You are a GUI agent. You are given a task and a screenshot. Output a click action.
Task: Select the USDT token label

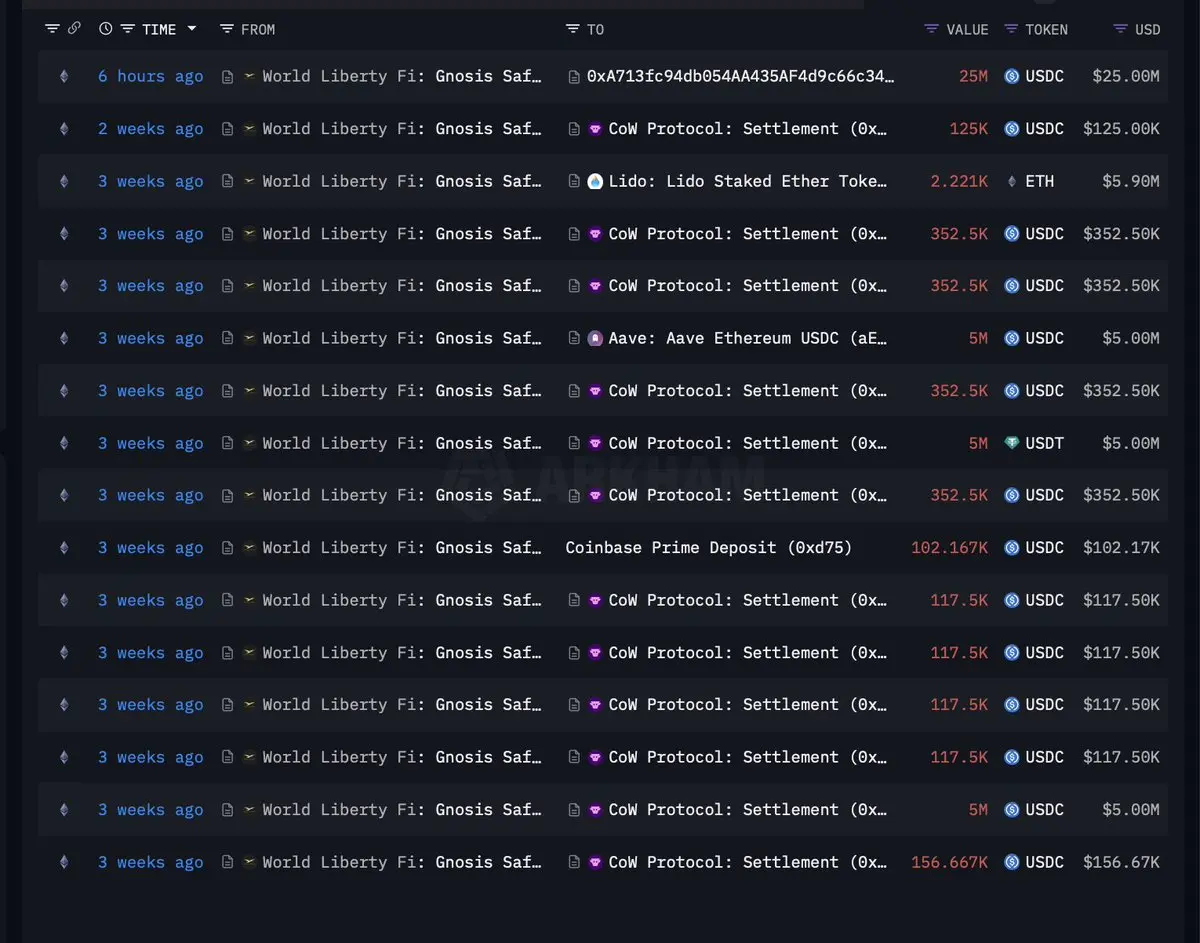(x=1044, y=443)
